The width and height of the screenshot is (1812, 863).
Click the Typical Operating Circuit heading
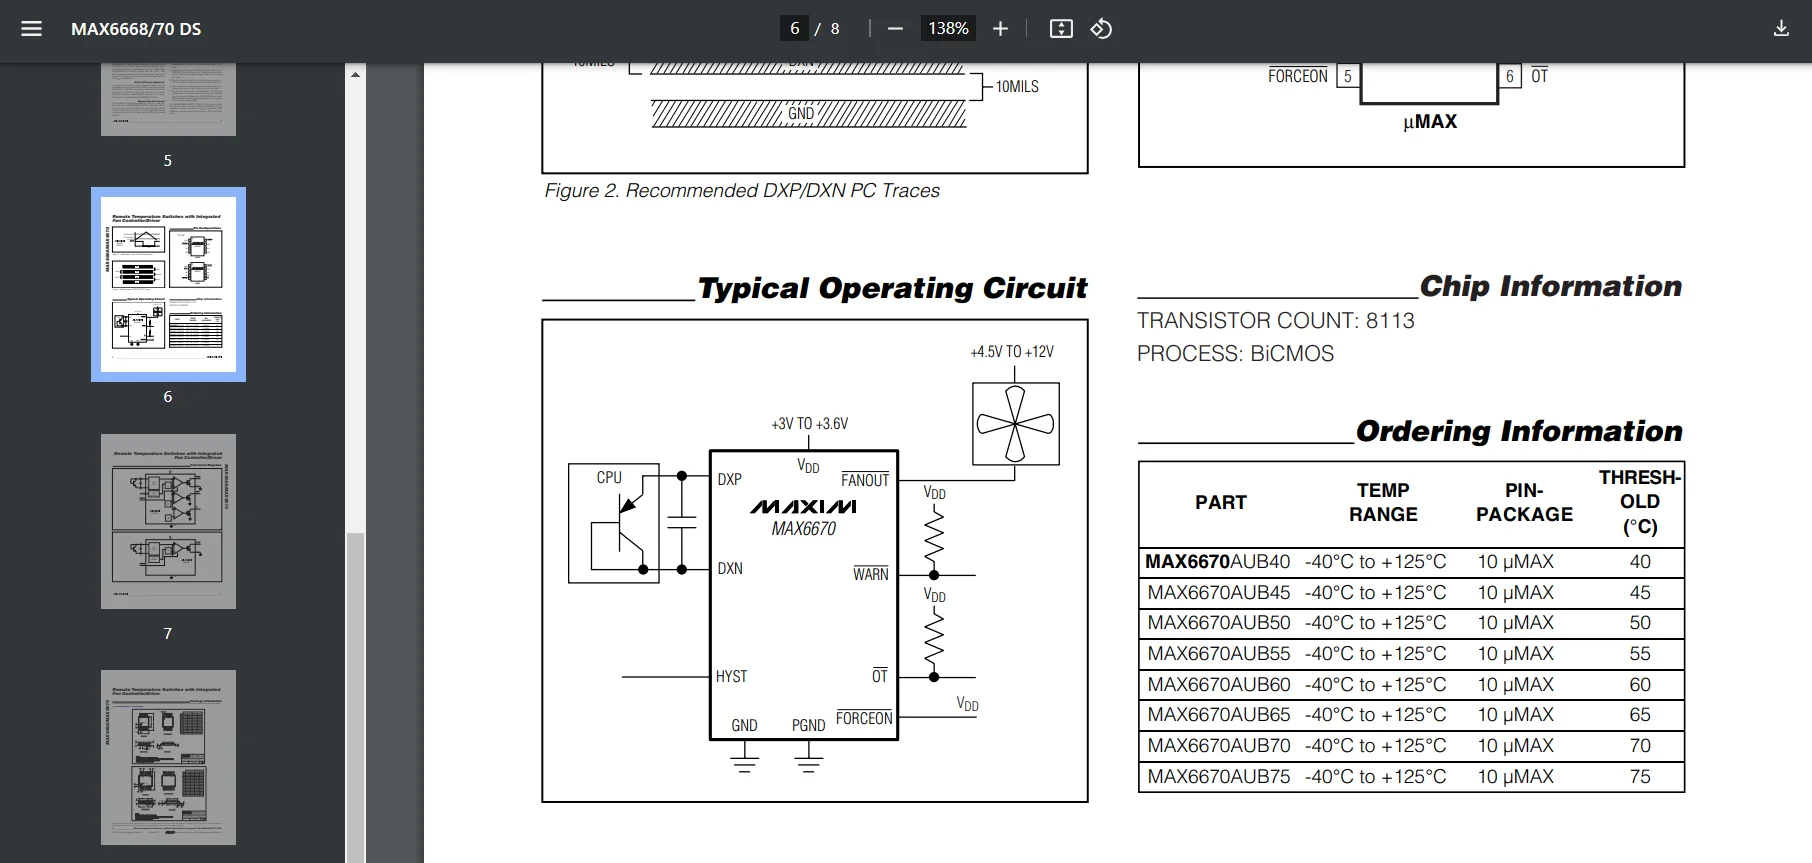892,288
